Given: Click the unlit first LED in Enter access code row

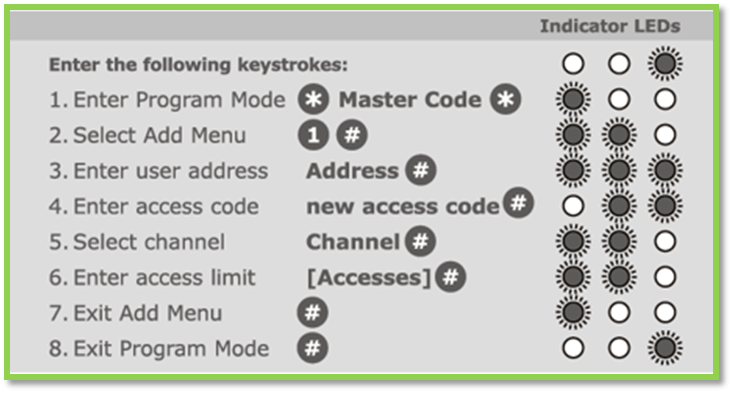Looking at the screenshot, I should click(x=573, y=206).
